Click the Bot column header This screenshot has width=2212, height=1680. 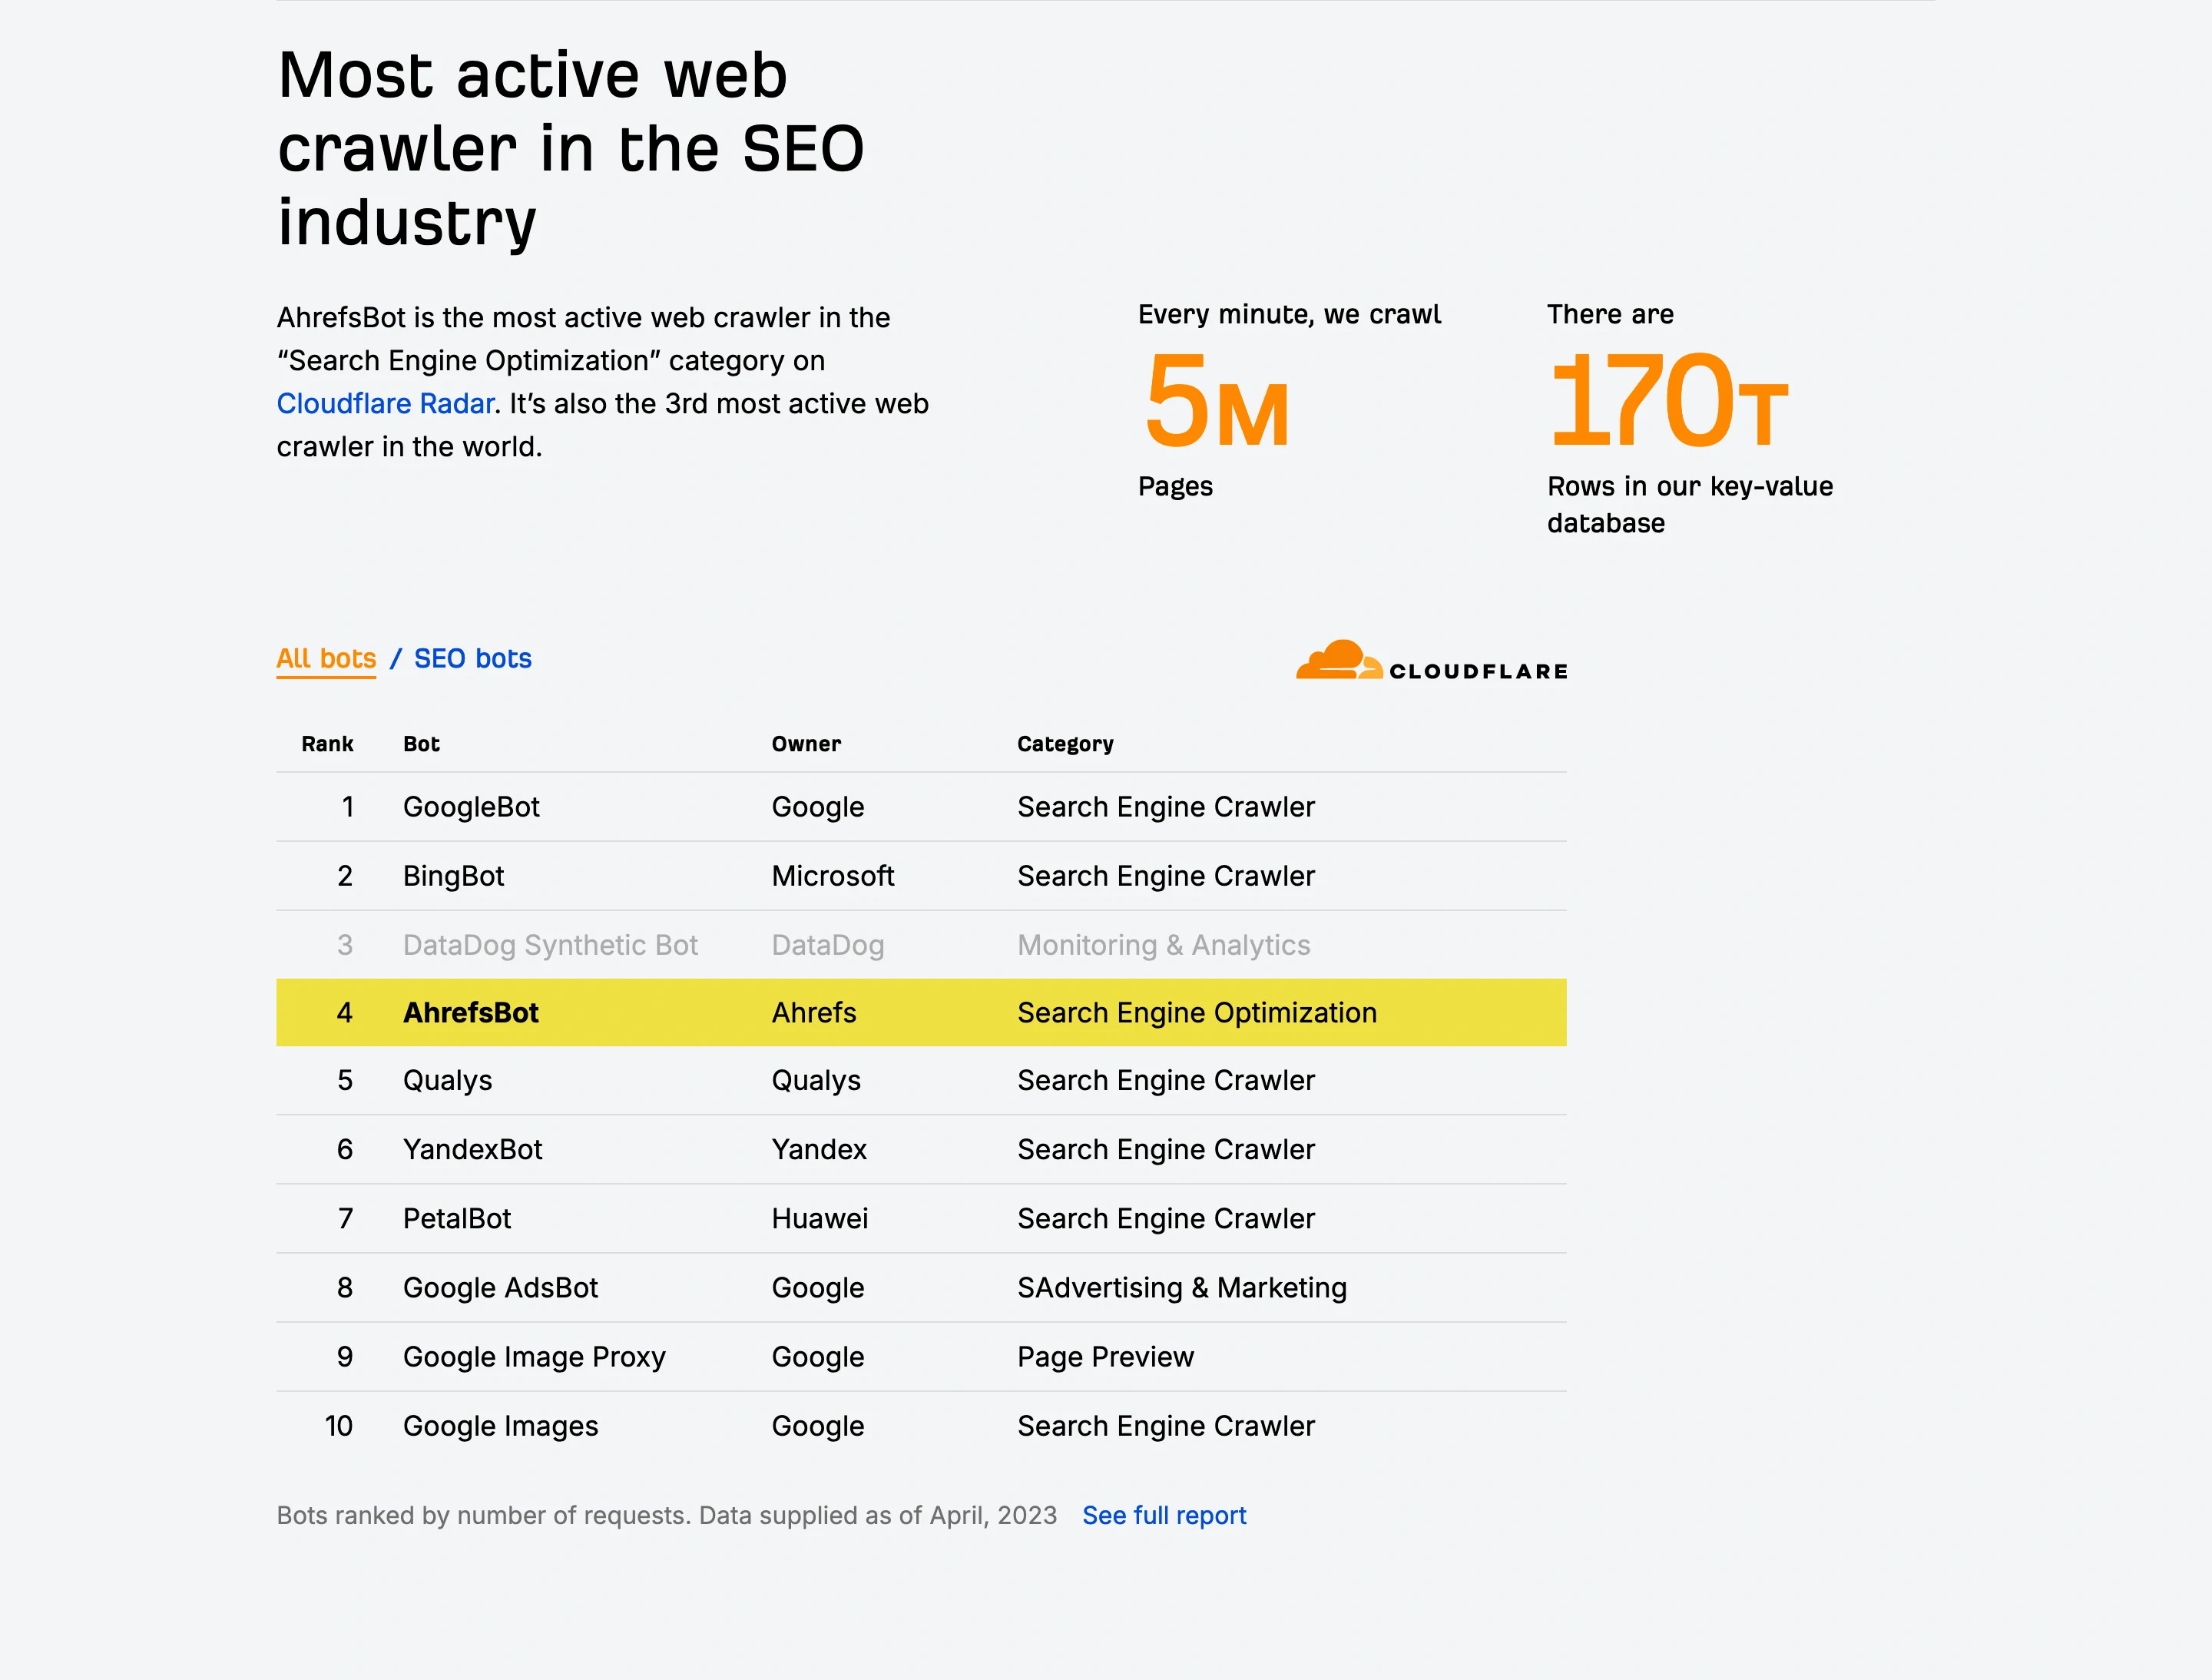(421, 744)
